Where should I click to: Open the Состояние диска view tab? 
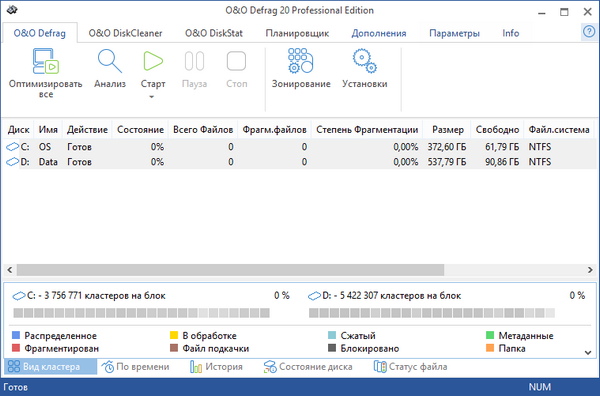pos(308,367)
